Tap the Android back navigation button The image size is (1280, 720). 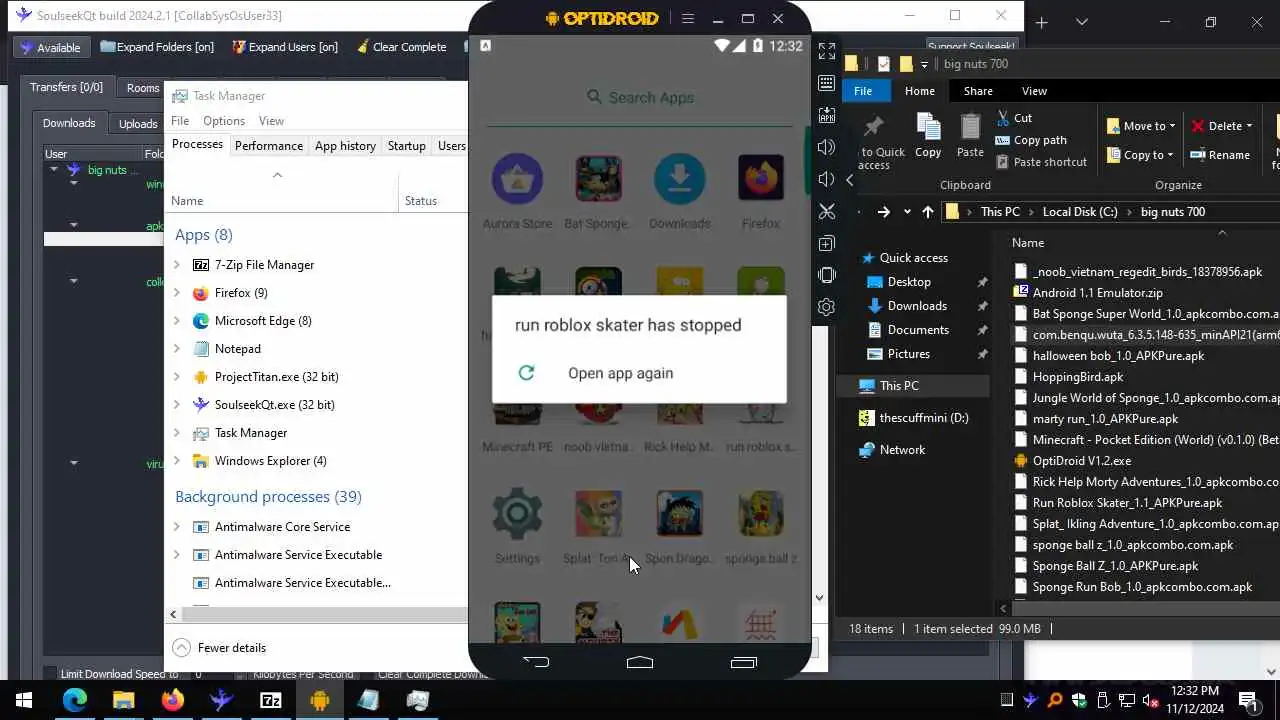[536, 661]
